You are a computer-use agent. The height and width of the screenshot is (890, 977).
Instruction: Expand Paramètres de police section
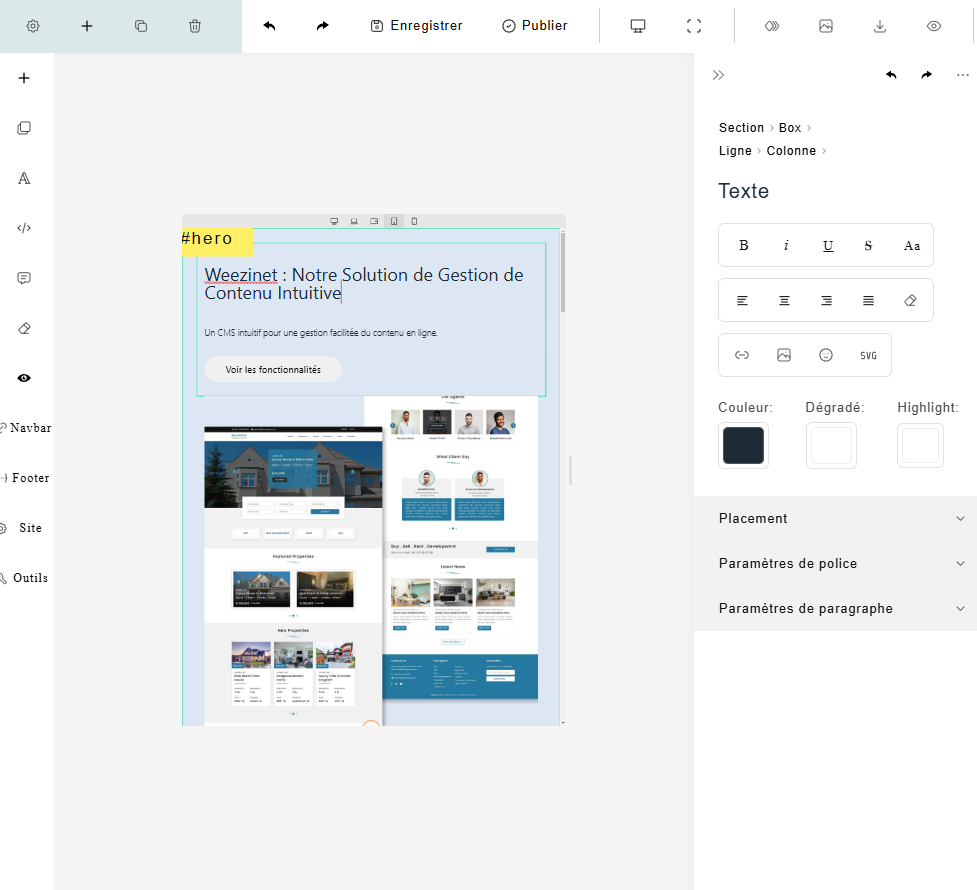[x=836, y=563]
